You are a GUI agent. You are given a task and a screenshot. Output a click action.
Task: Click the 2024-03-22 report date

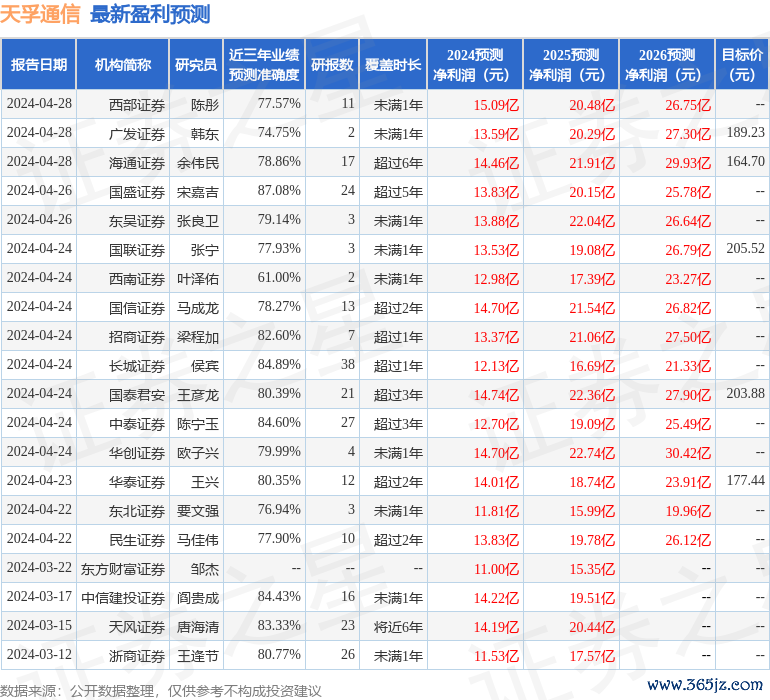pos(39,567)
